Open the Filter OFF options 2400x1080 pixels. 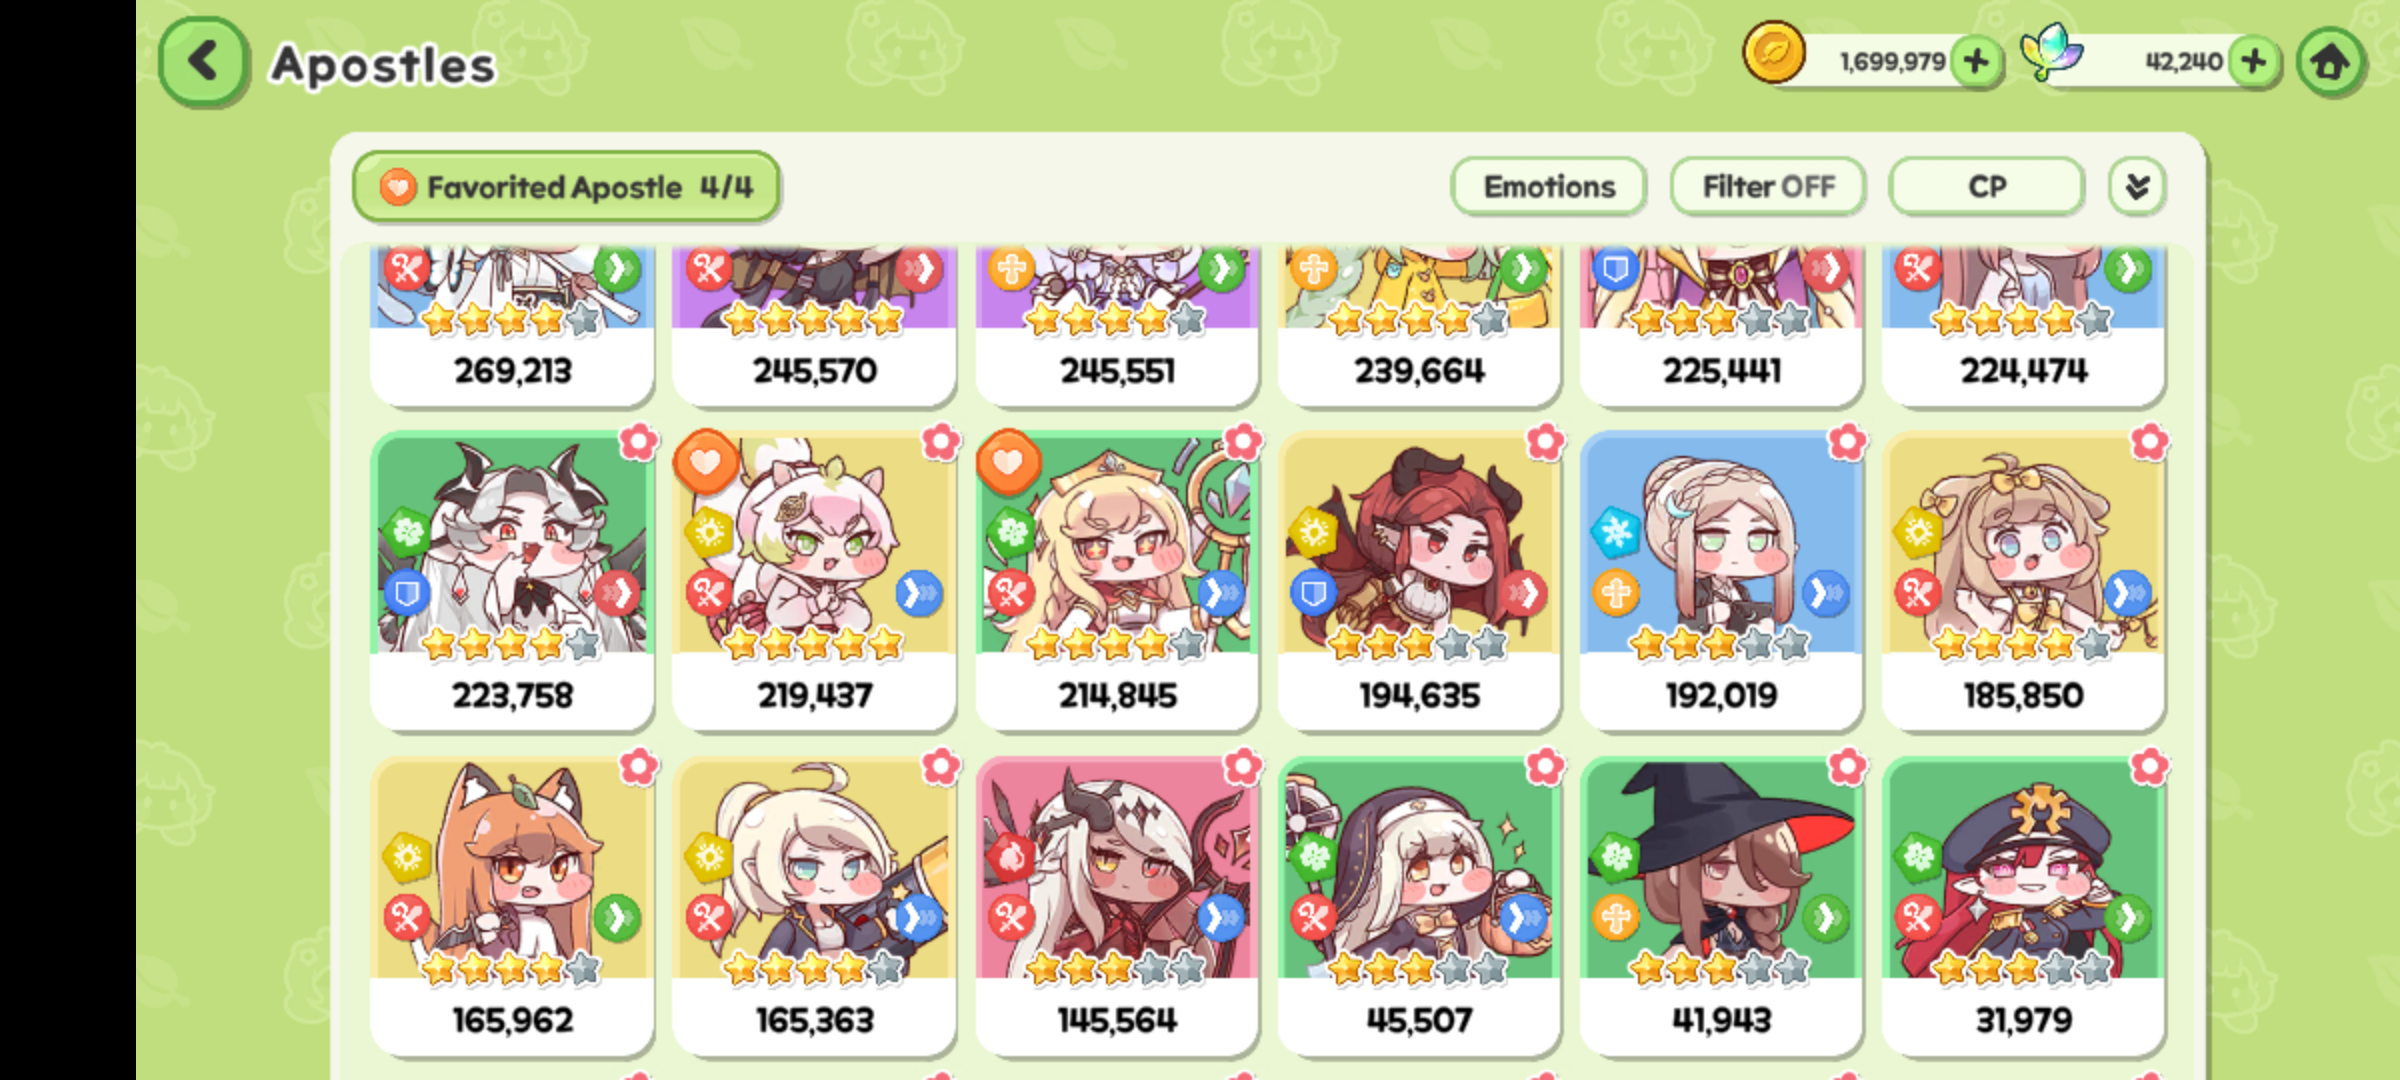pos(1768,187)
